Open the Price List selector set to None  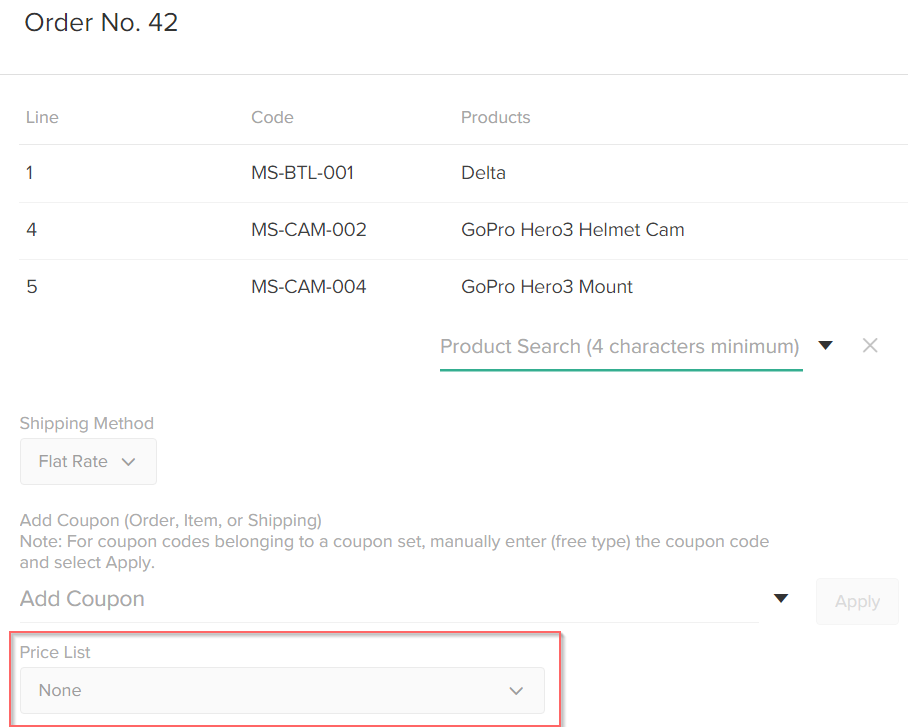[x=283, y=690]
